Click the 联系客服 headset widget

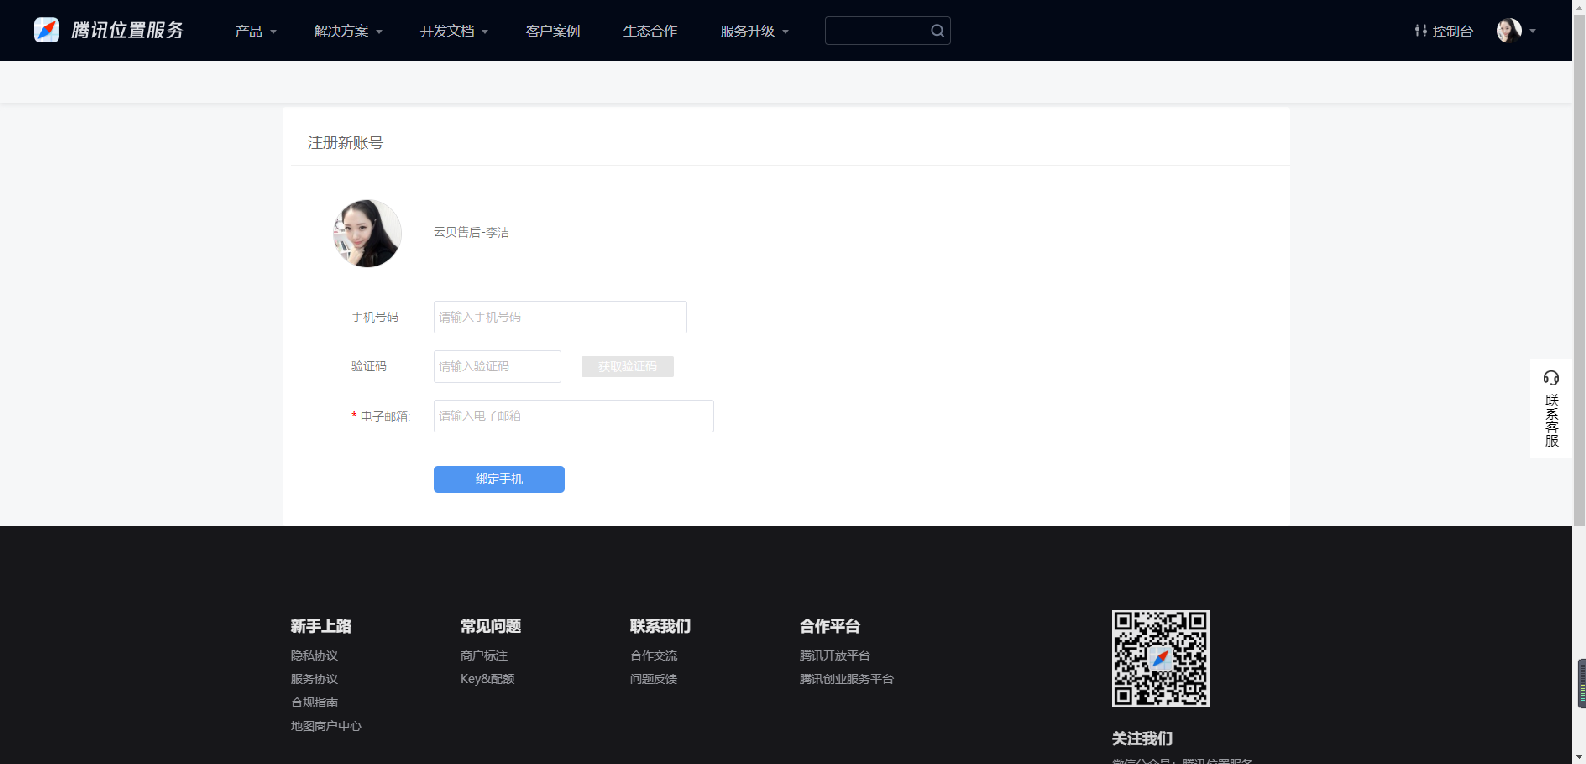click(1551, 408)
